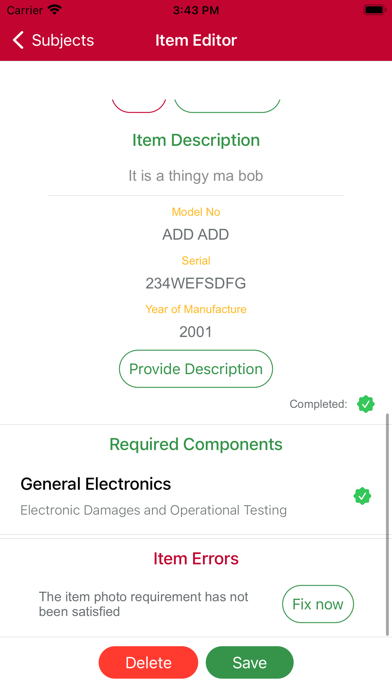This screenshot has width=392, height=696.
Task: Select the Year of Manufacture 2001
Action: (196, 332)
